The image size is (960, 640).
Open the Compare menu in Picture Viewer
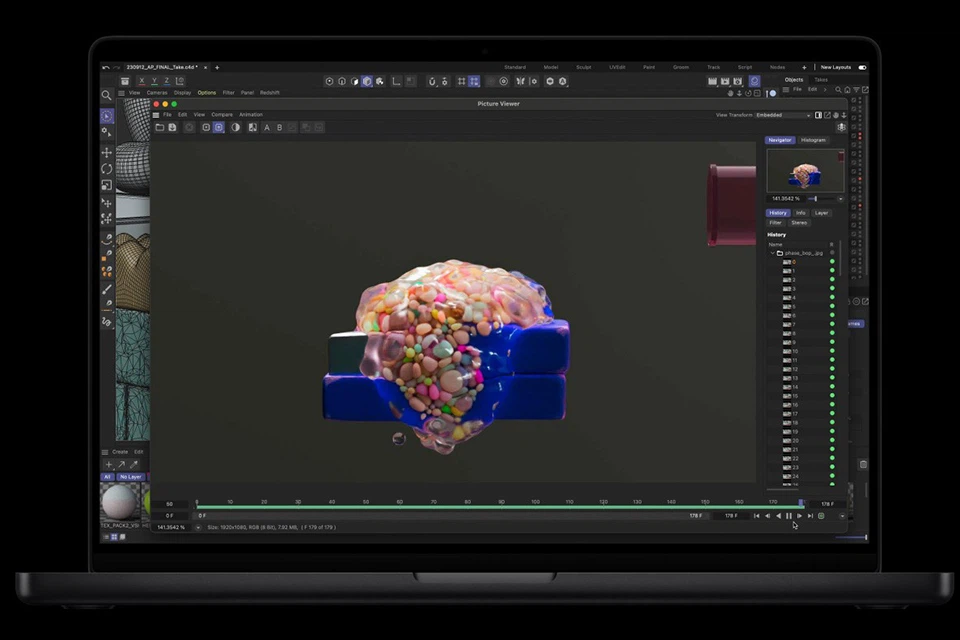click(x=221, y=115)
